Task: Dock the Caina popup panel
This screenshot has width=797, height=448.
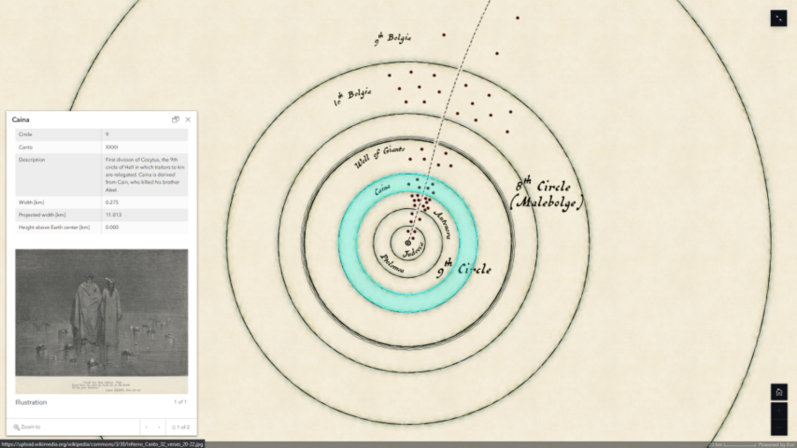Action: coord(175,120)
